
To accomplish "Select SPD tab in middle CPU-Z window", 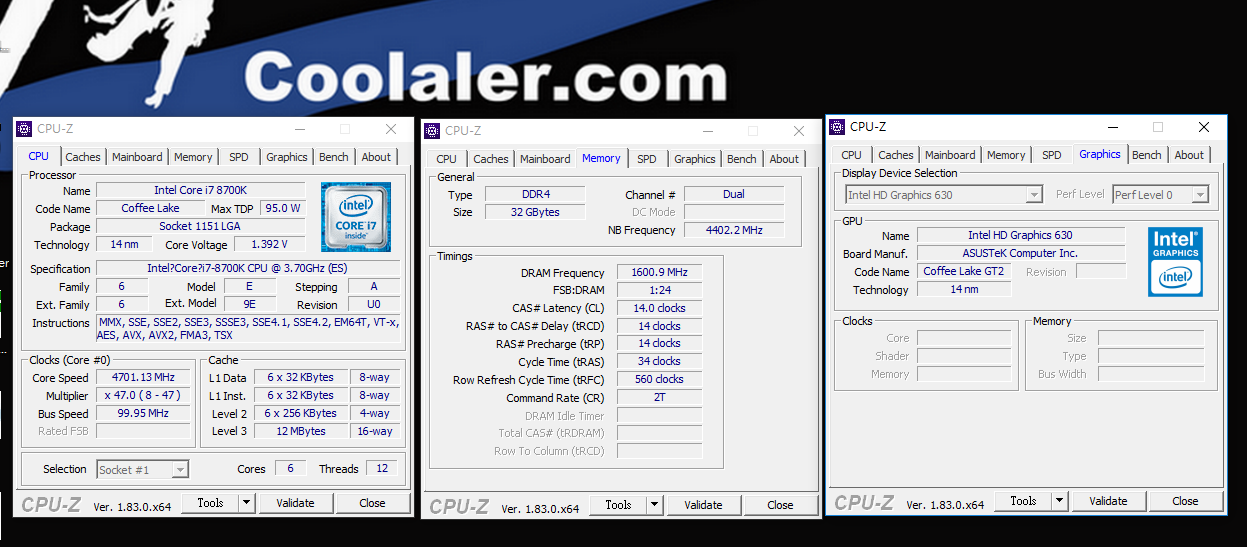I will click(x=647, y=159).
